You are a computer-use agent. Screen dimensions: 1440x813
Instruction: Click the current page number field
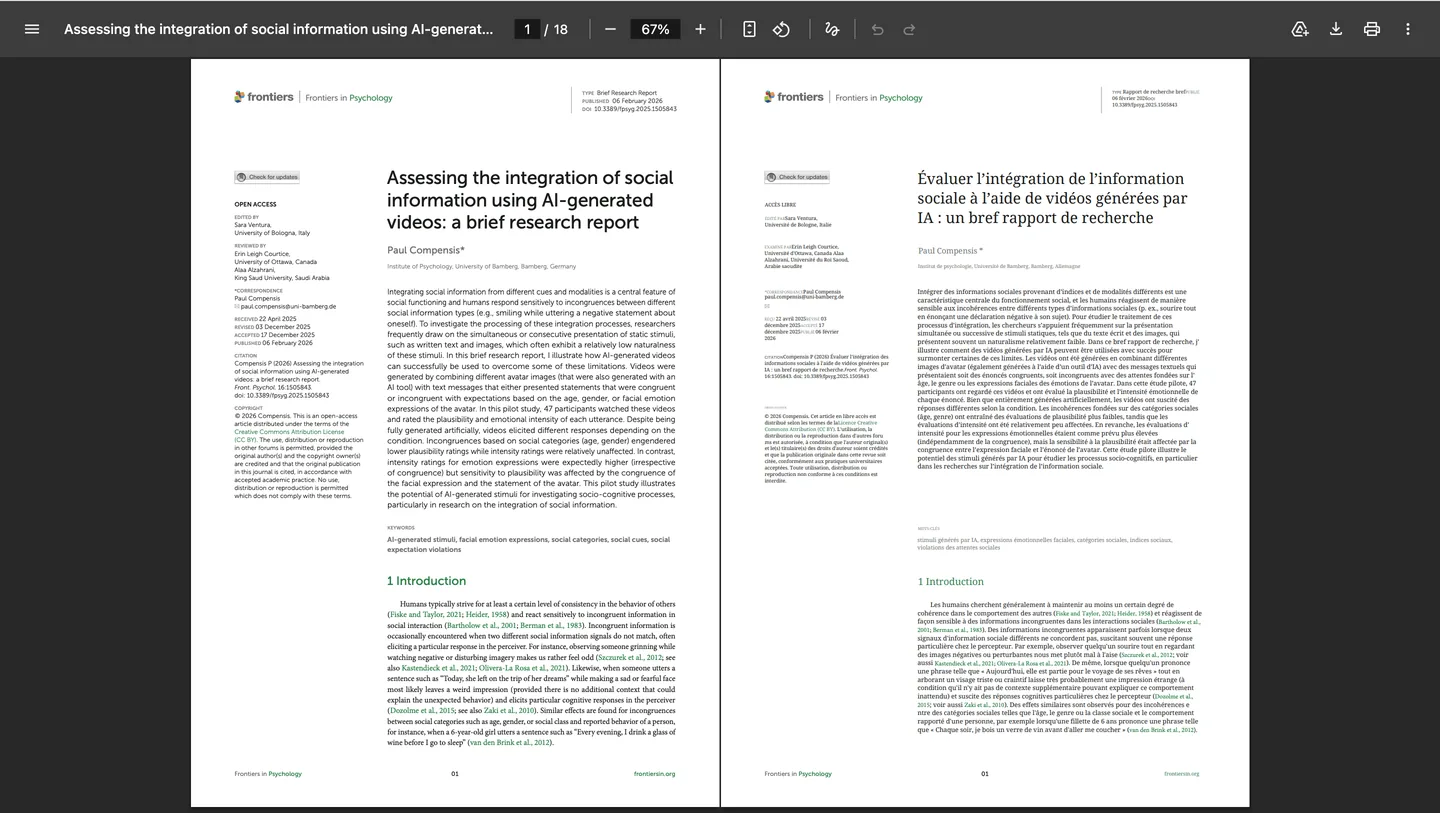(527, 29)
